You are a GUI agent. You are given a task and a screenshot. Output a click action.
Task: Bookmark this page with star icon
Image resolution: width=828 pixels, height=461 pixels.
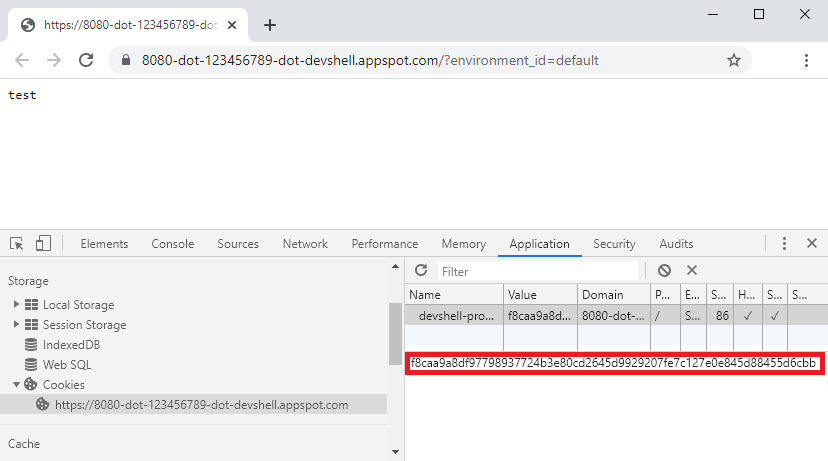click(734, 60)
